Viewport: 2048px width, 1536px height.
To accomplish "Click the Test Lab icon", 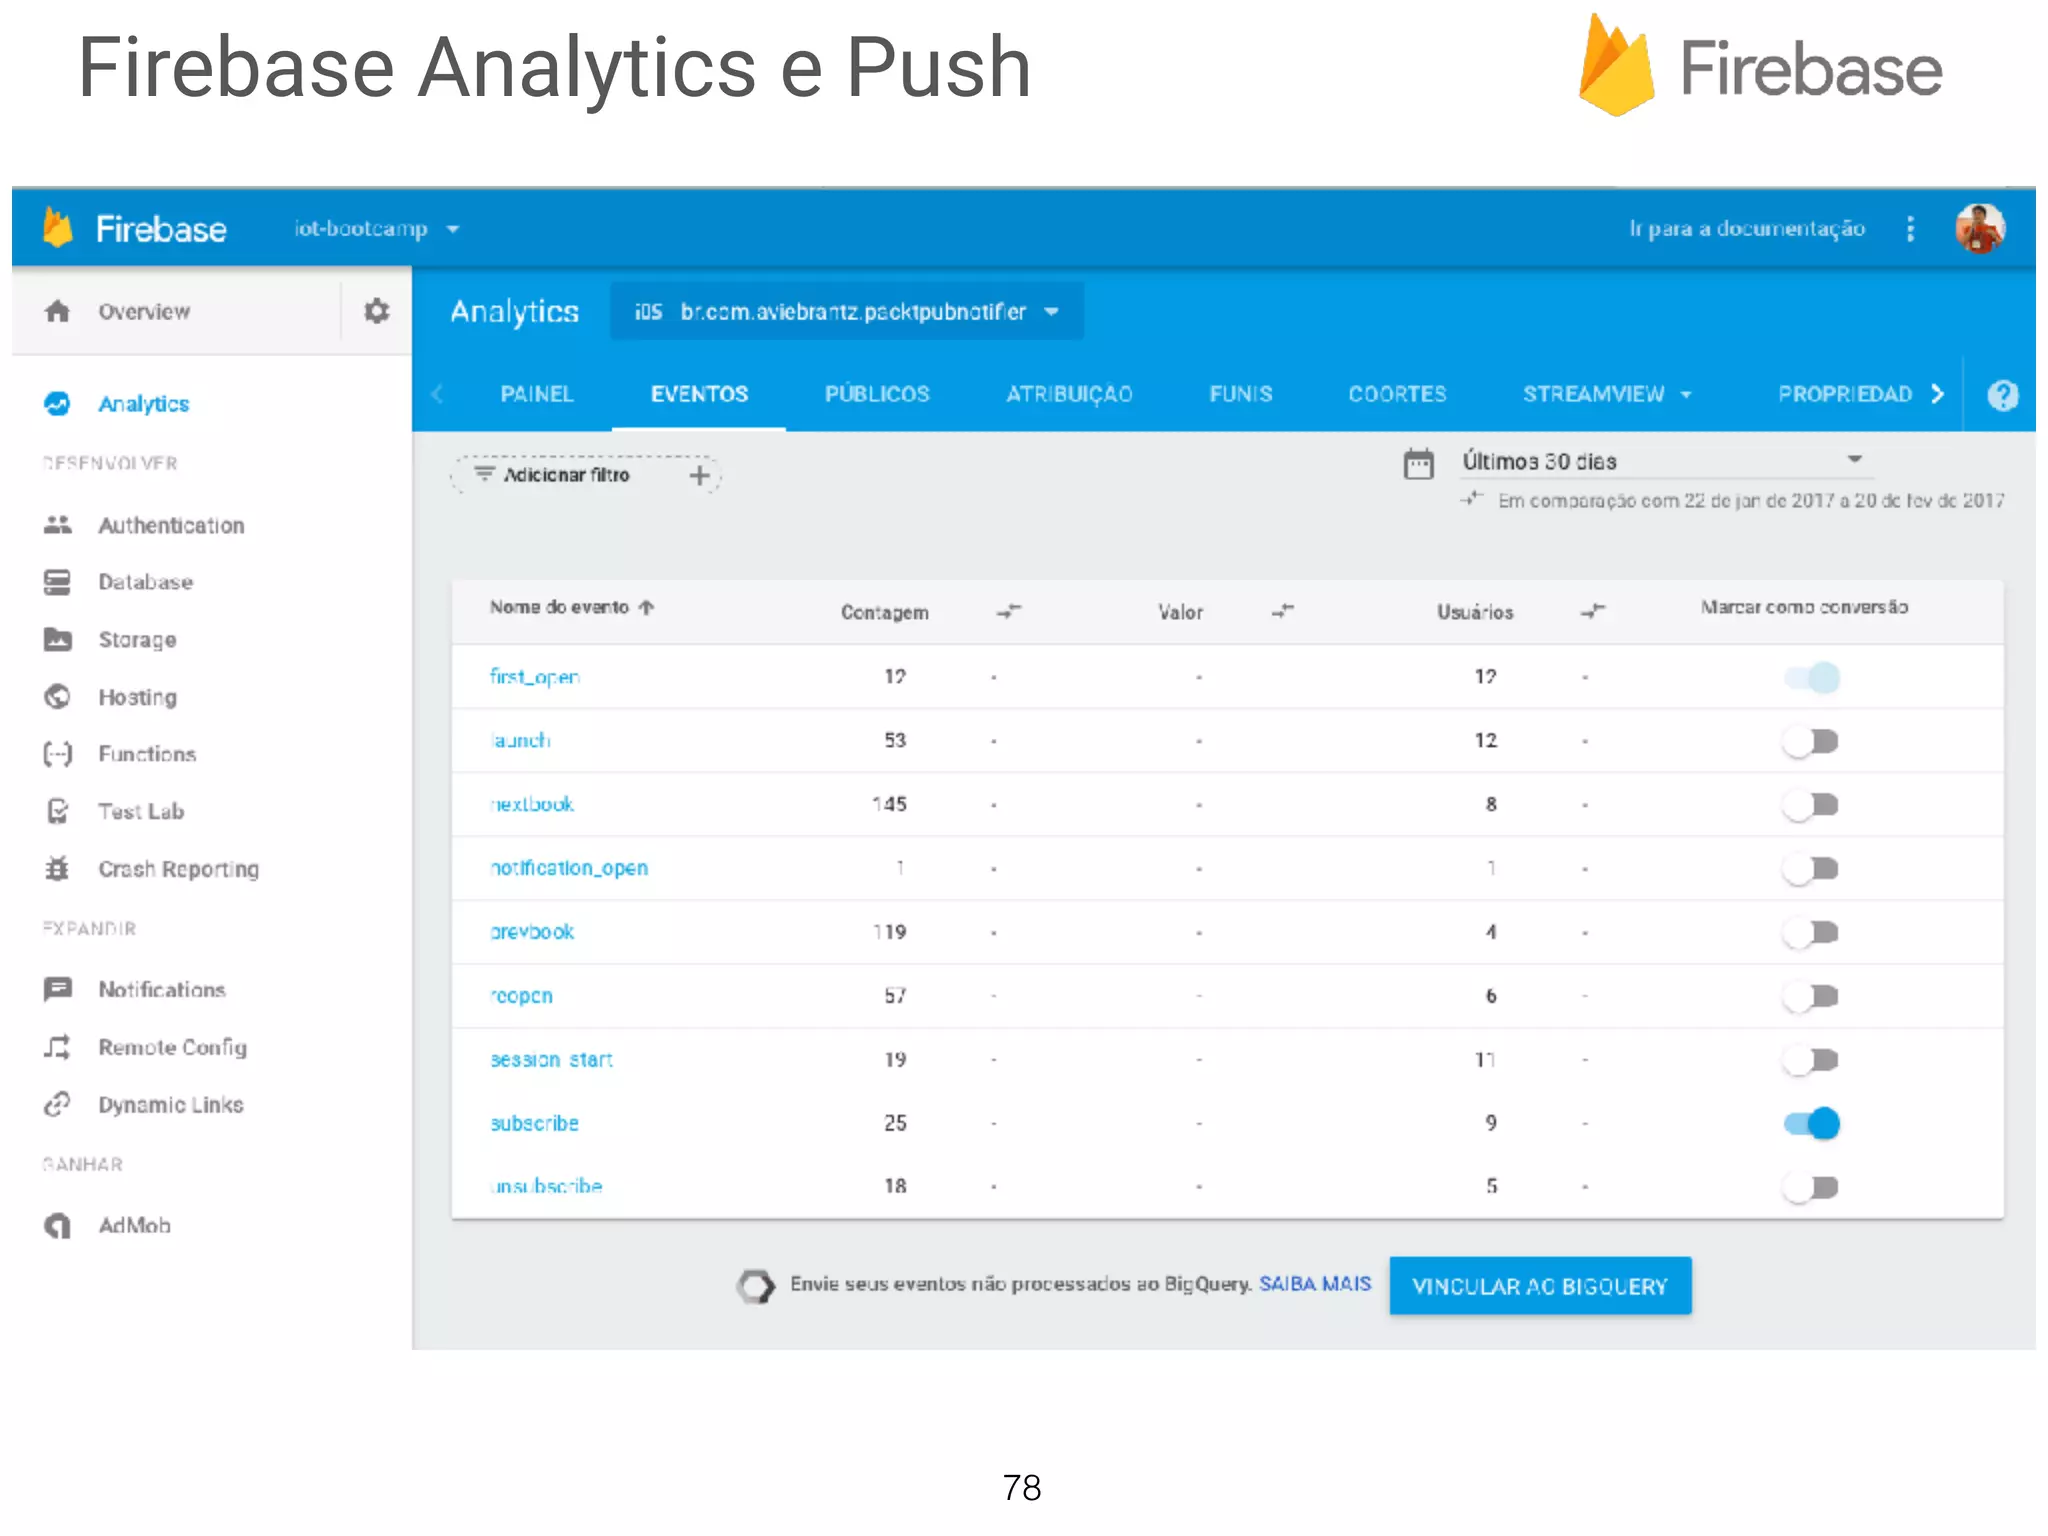I will click(x=58, y=811).
